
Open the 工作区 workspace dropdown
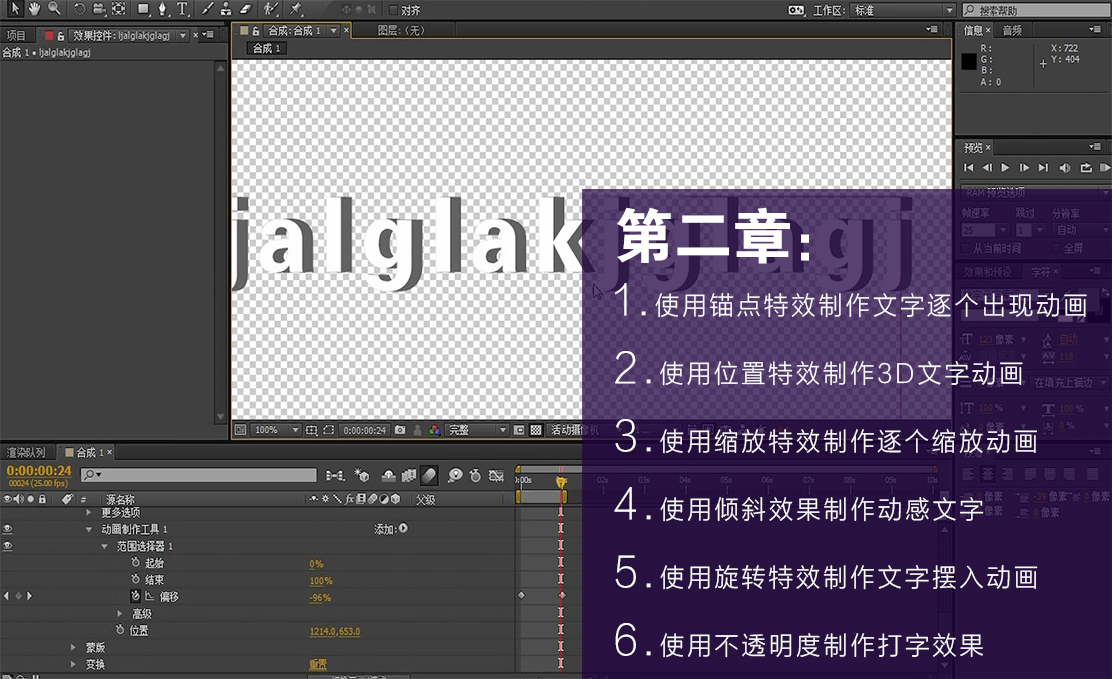[x=901, y=10]
